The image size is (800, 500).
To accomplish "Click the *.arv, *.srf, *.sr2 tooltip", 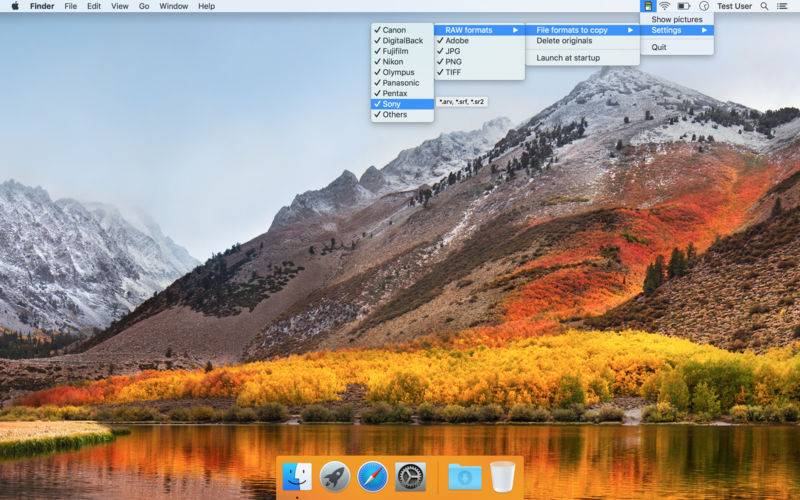I will (x=462, y=102).
